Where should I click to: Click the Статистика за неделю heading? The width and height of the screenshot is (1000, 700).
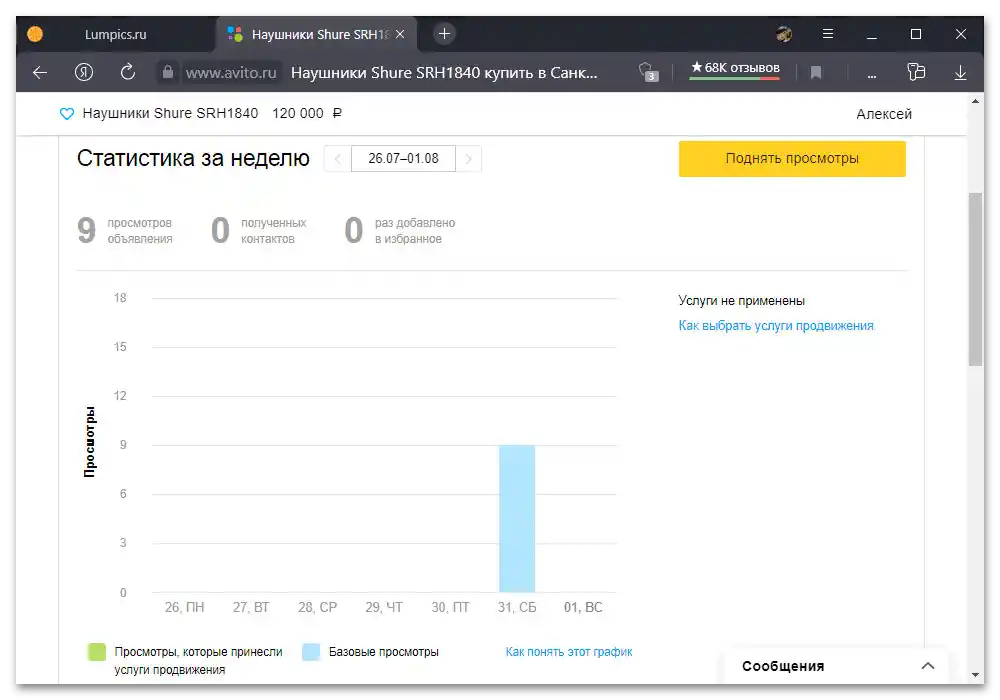tap(193, 158)
